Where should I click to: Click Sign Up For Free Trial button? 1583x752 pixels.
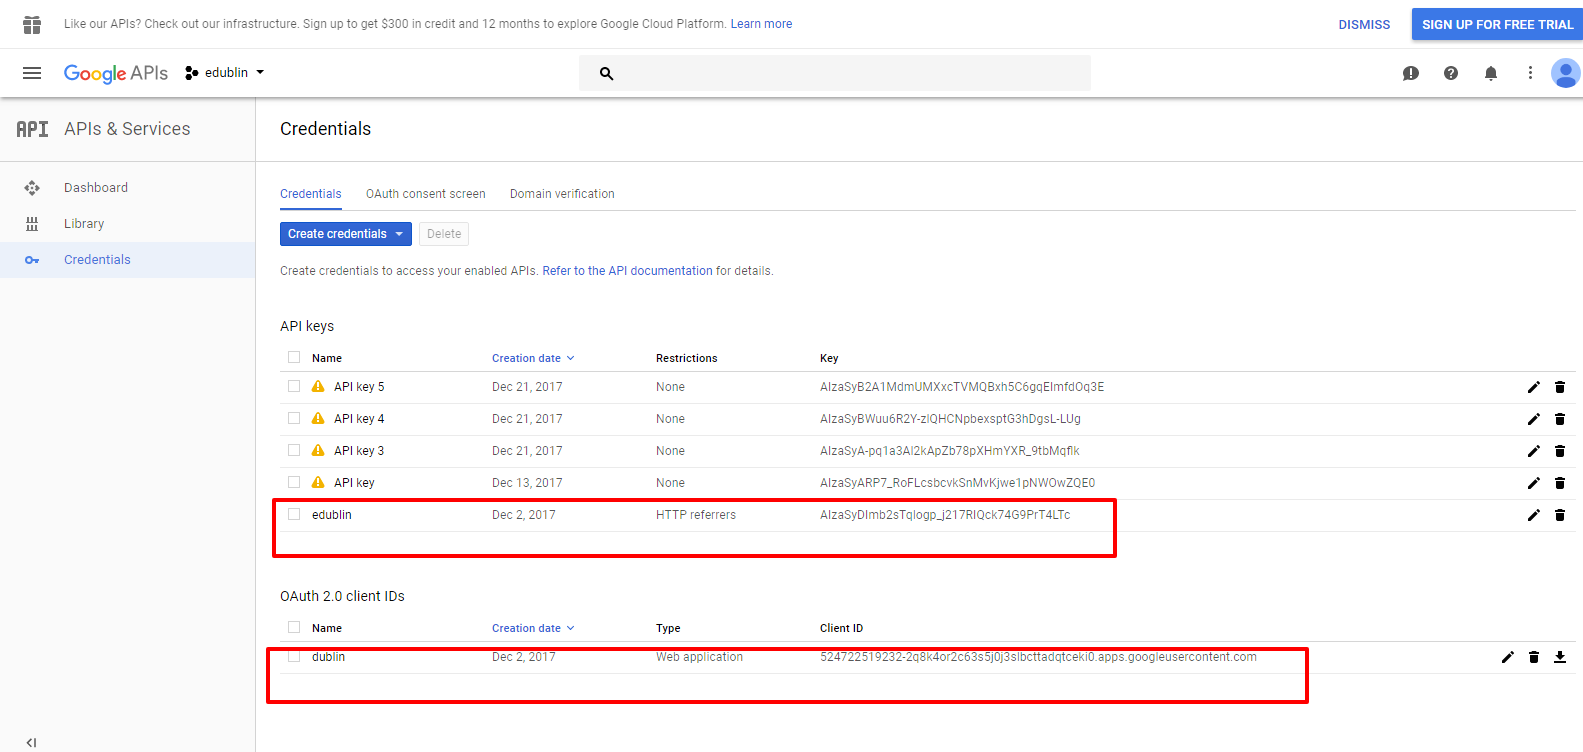pos(1497,24)
